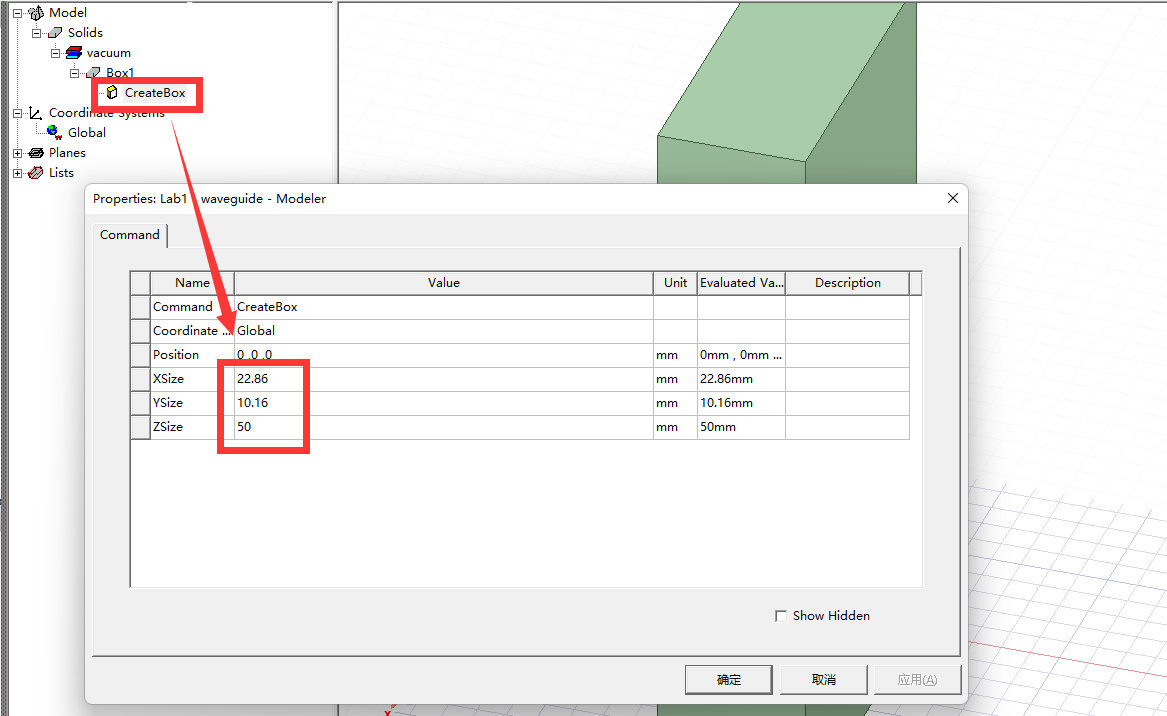Click the Evaluated Value column header
The height and width of the screenshot is (716, 1167).
coord(741,283)
